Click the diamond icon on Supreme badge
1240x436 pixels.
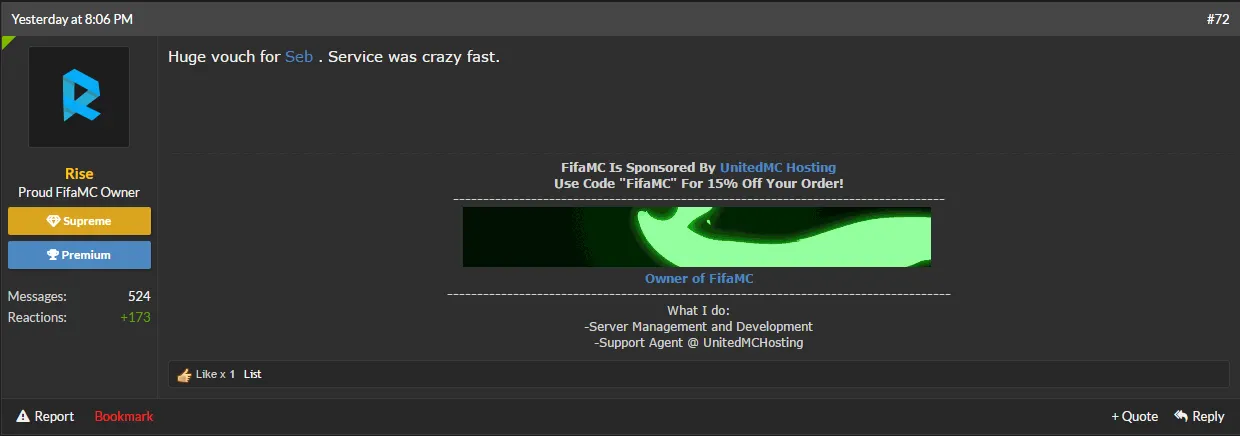coord(54,221)
